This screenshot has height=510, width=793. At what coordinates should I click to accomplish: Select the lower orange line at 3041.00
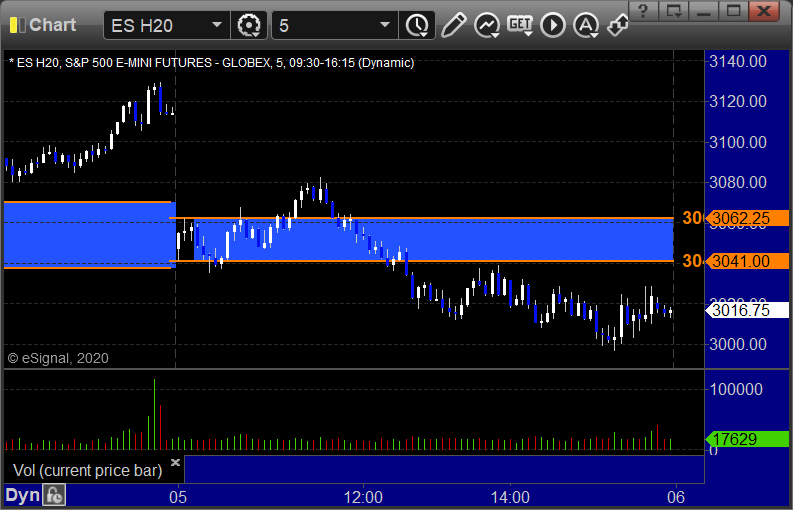(x=421, y=261)
